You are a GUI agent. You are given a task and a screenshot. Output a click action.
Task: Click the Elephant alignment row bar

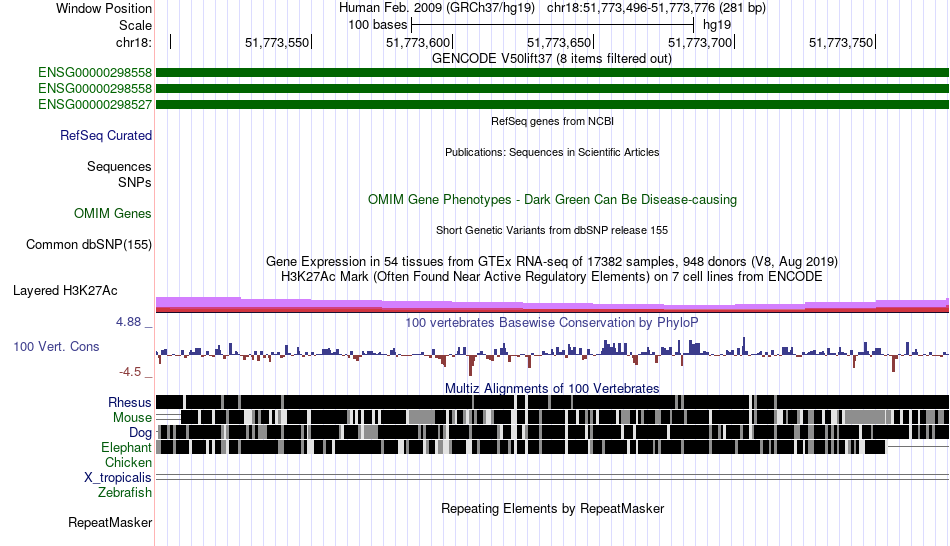click(x=521, y=447)
